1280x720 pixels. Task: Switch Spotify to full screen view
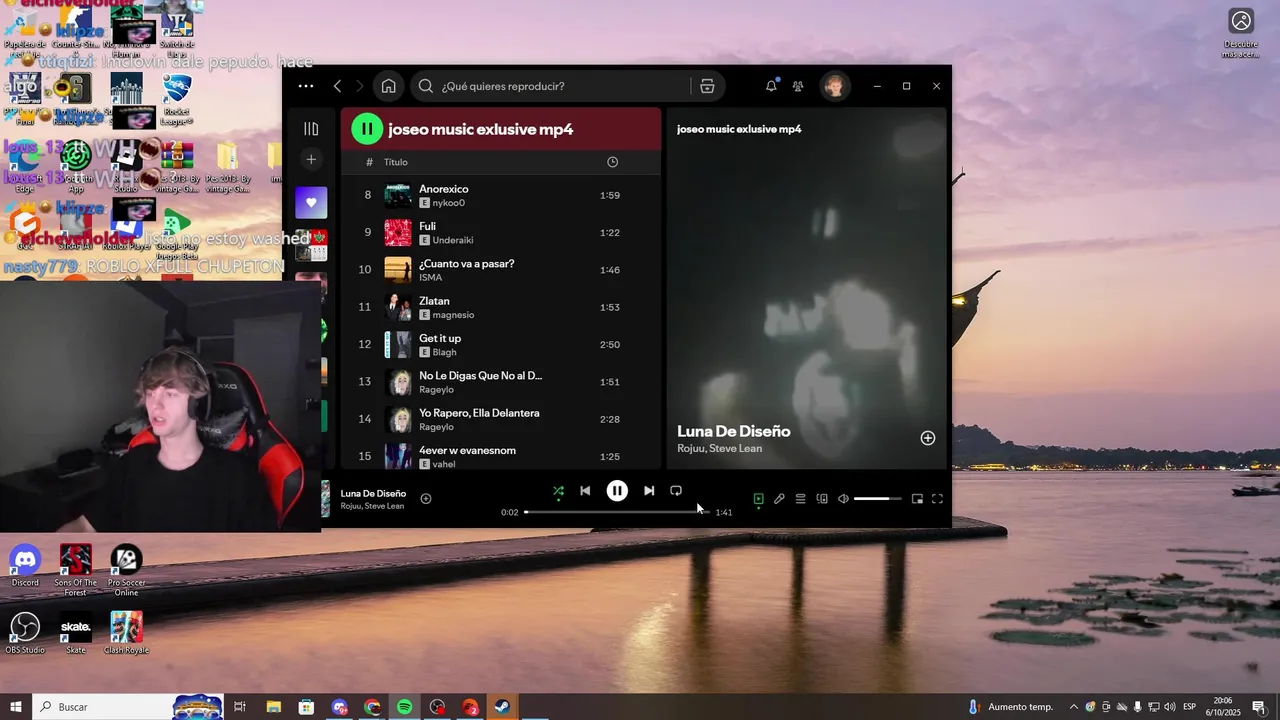pos(937,499)
